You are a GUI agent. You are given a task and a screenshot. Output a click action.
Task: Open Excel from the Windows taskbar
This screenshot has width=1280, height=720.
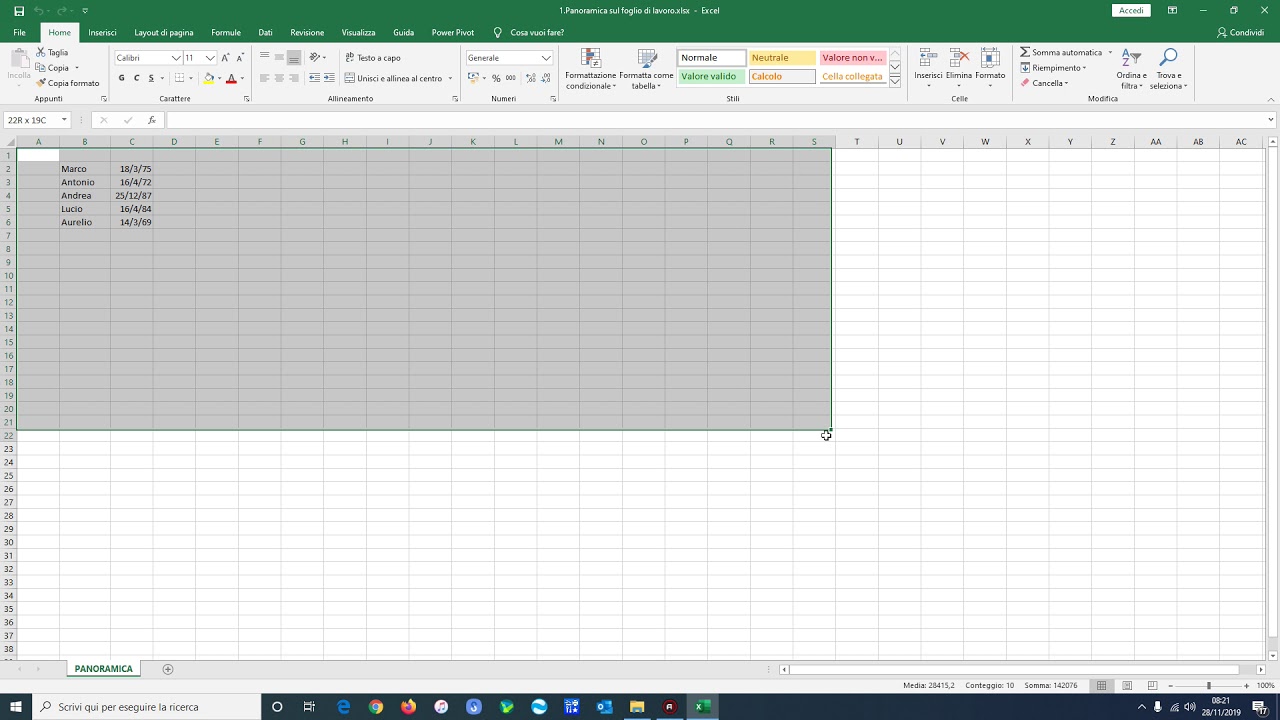(702, 707)
